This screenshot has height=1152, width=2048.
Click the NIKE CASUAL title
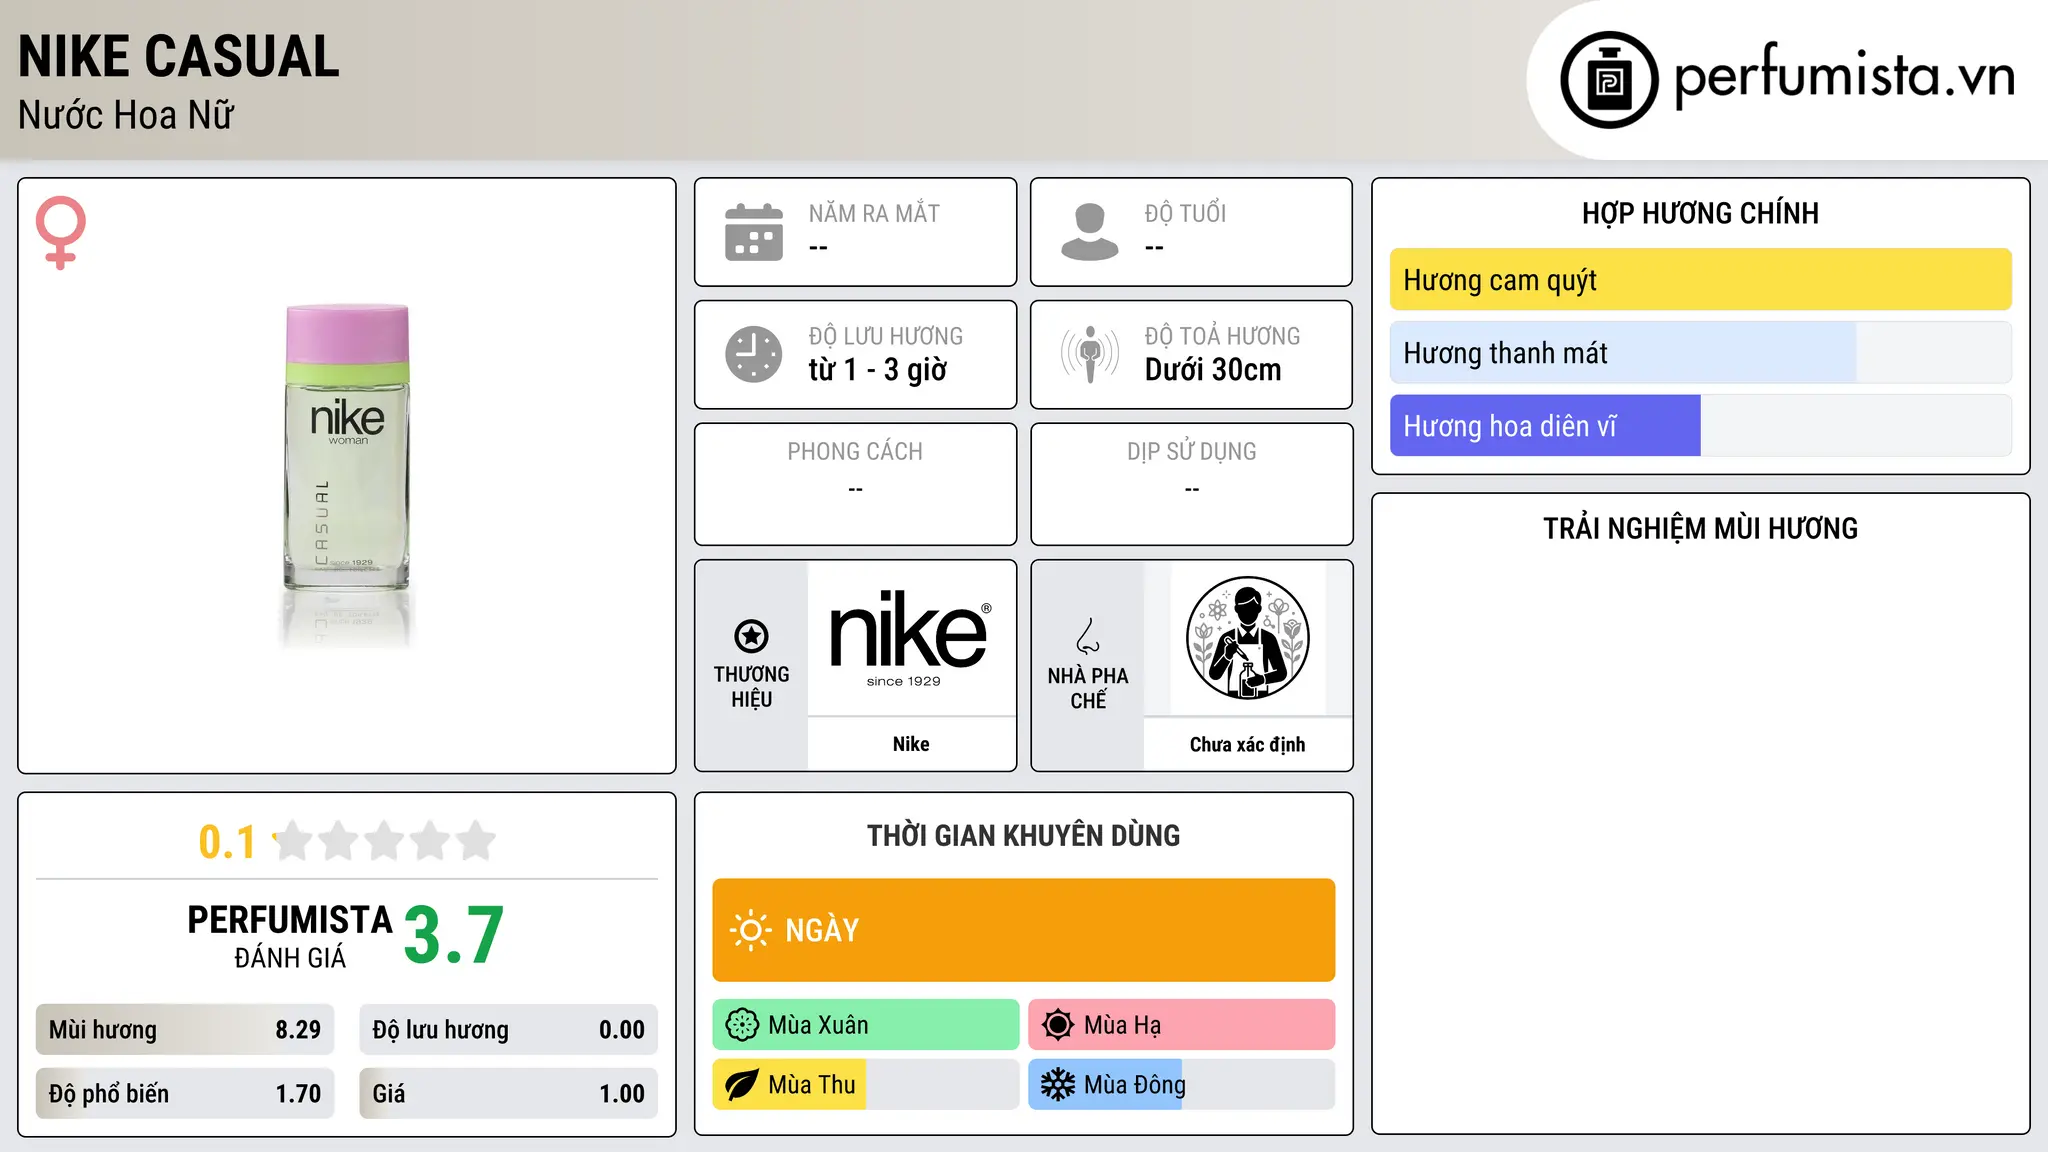pyautogui.click(x=179, y=56)
